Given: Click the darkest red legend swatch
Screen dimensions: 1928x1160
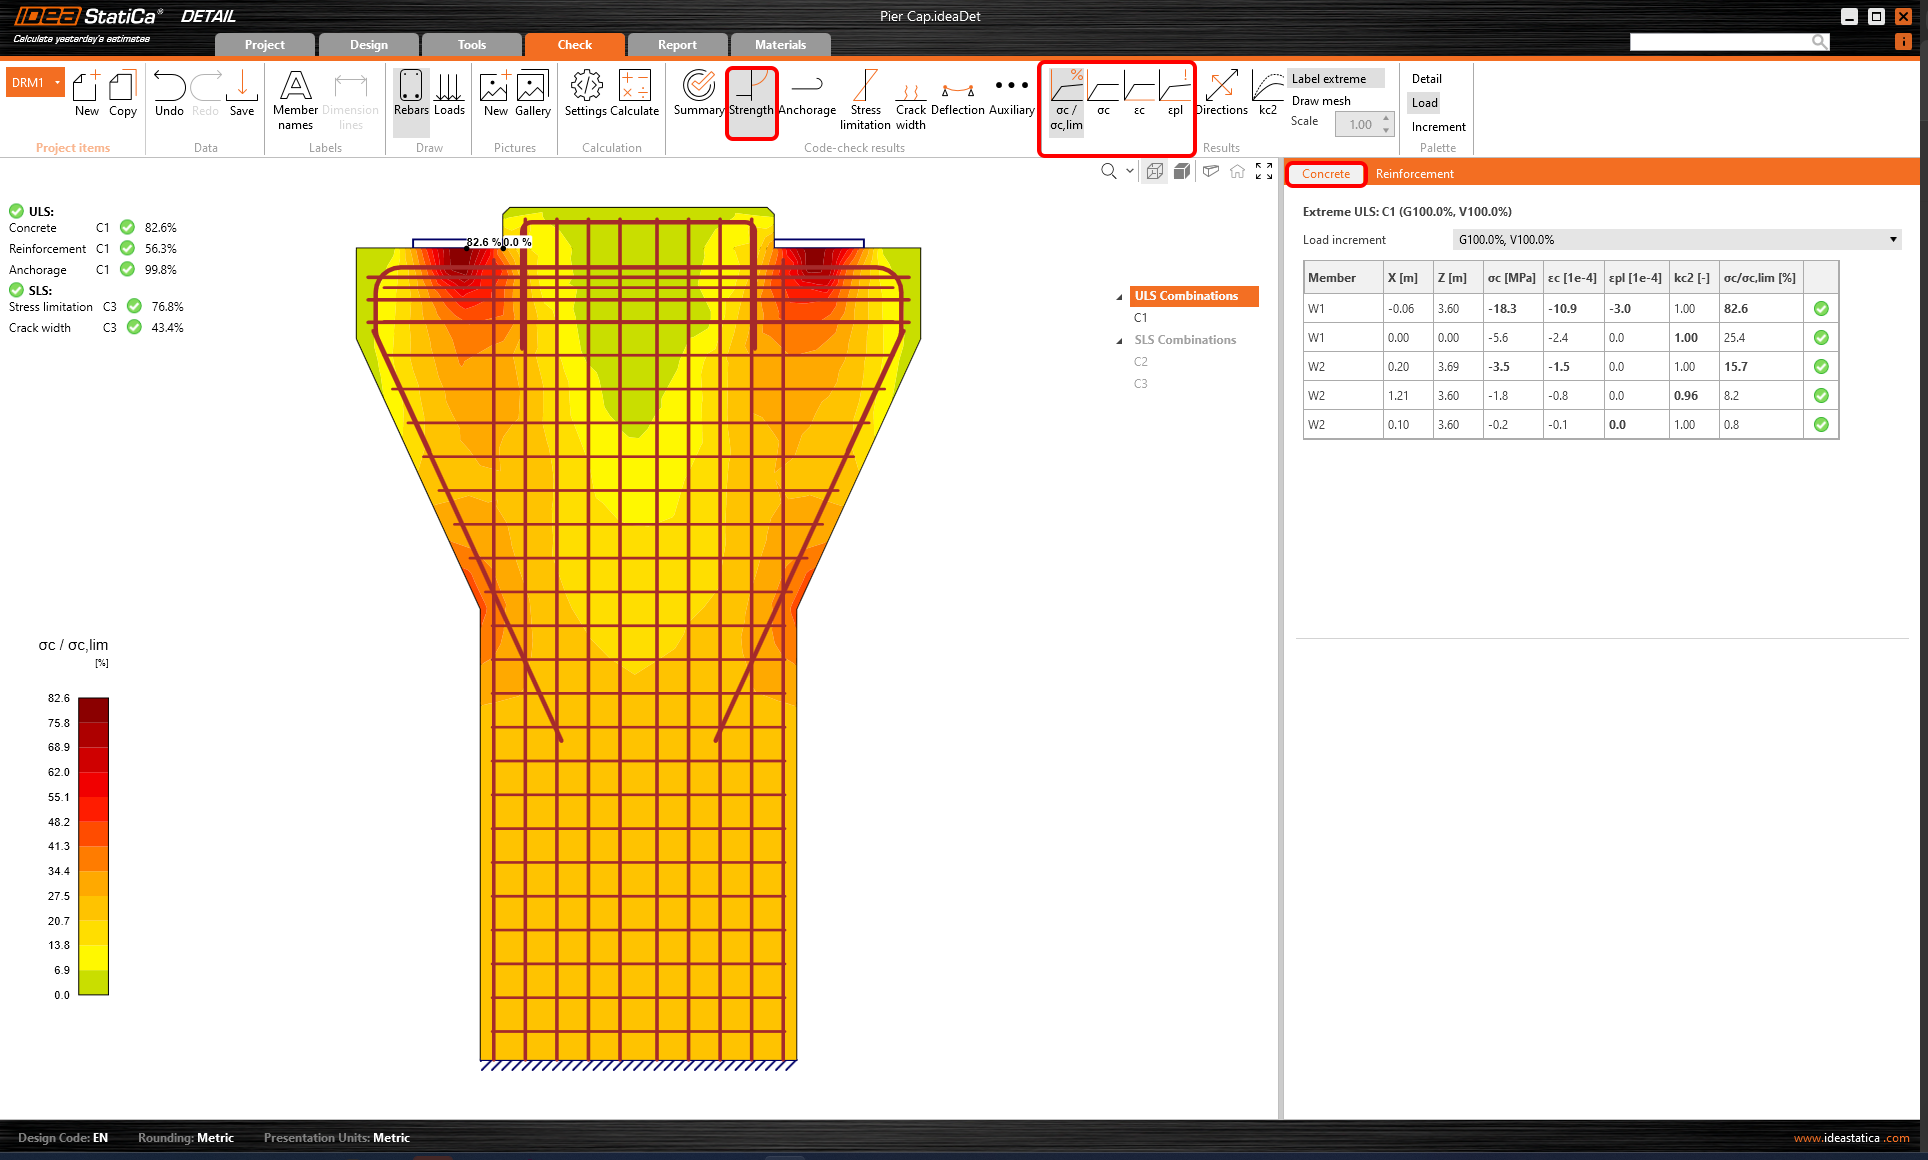Looking at the screenshot, I should point(93,709).
